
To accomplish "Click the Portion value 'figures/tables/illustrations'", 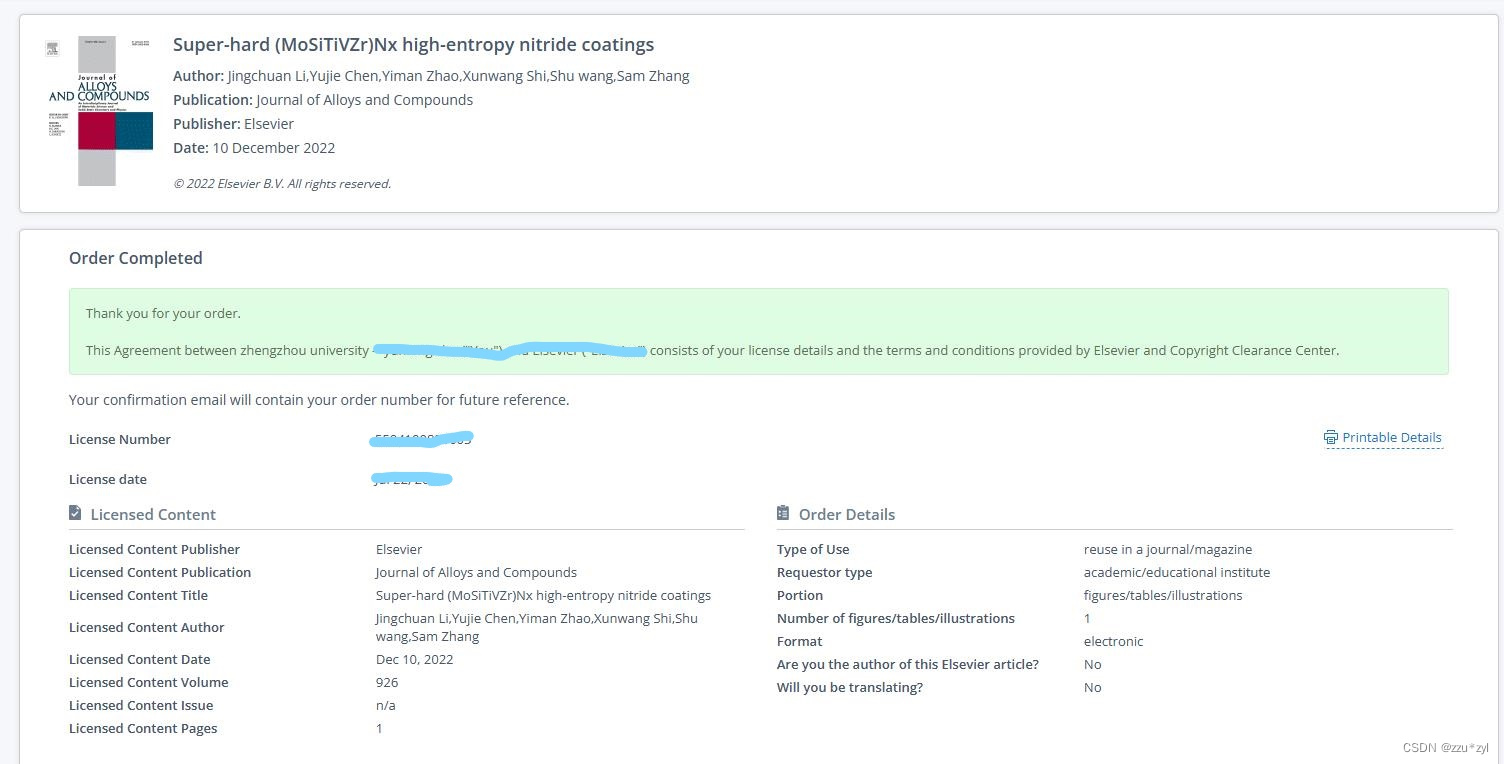I will (x=1163, y=595).
